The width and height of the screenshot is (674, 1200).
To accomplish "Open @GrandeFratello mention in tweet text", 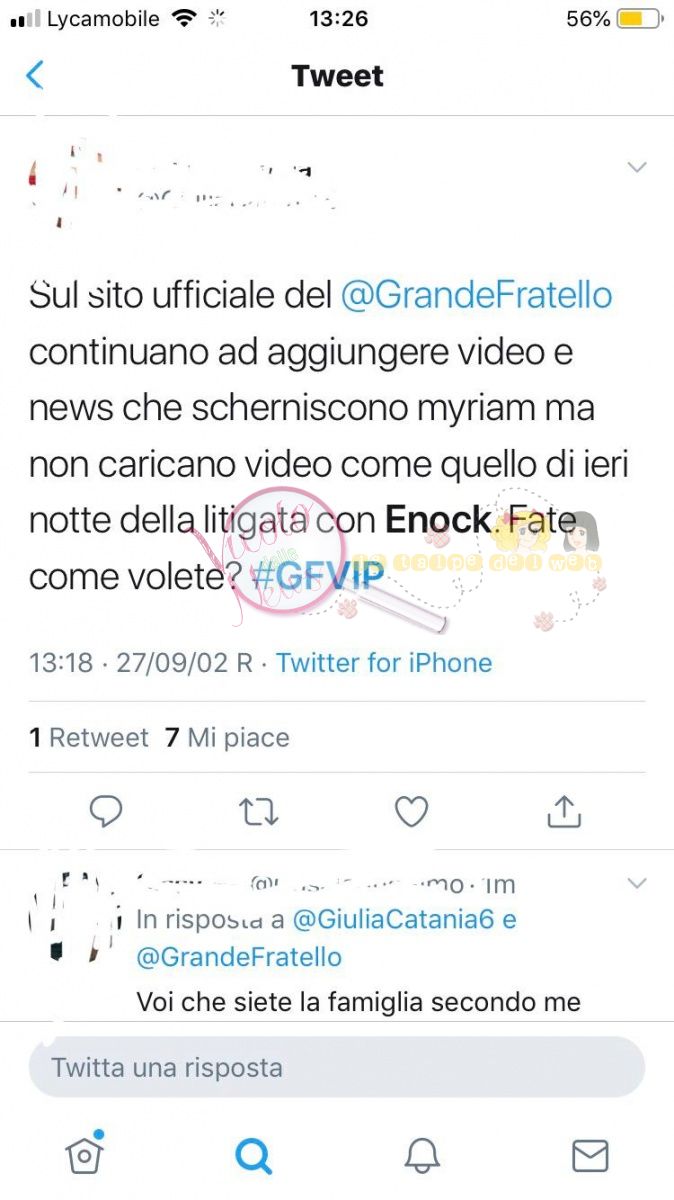I will click(x=477, y=296).
